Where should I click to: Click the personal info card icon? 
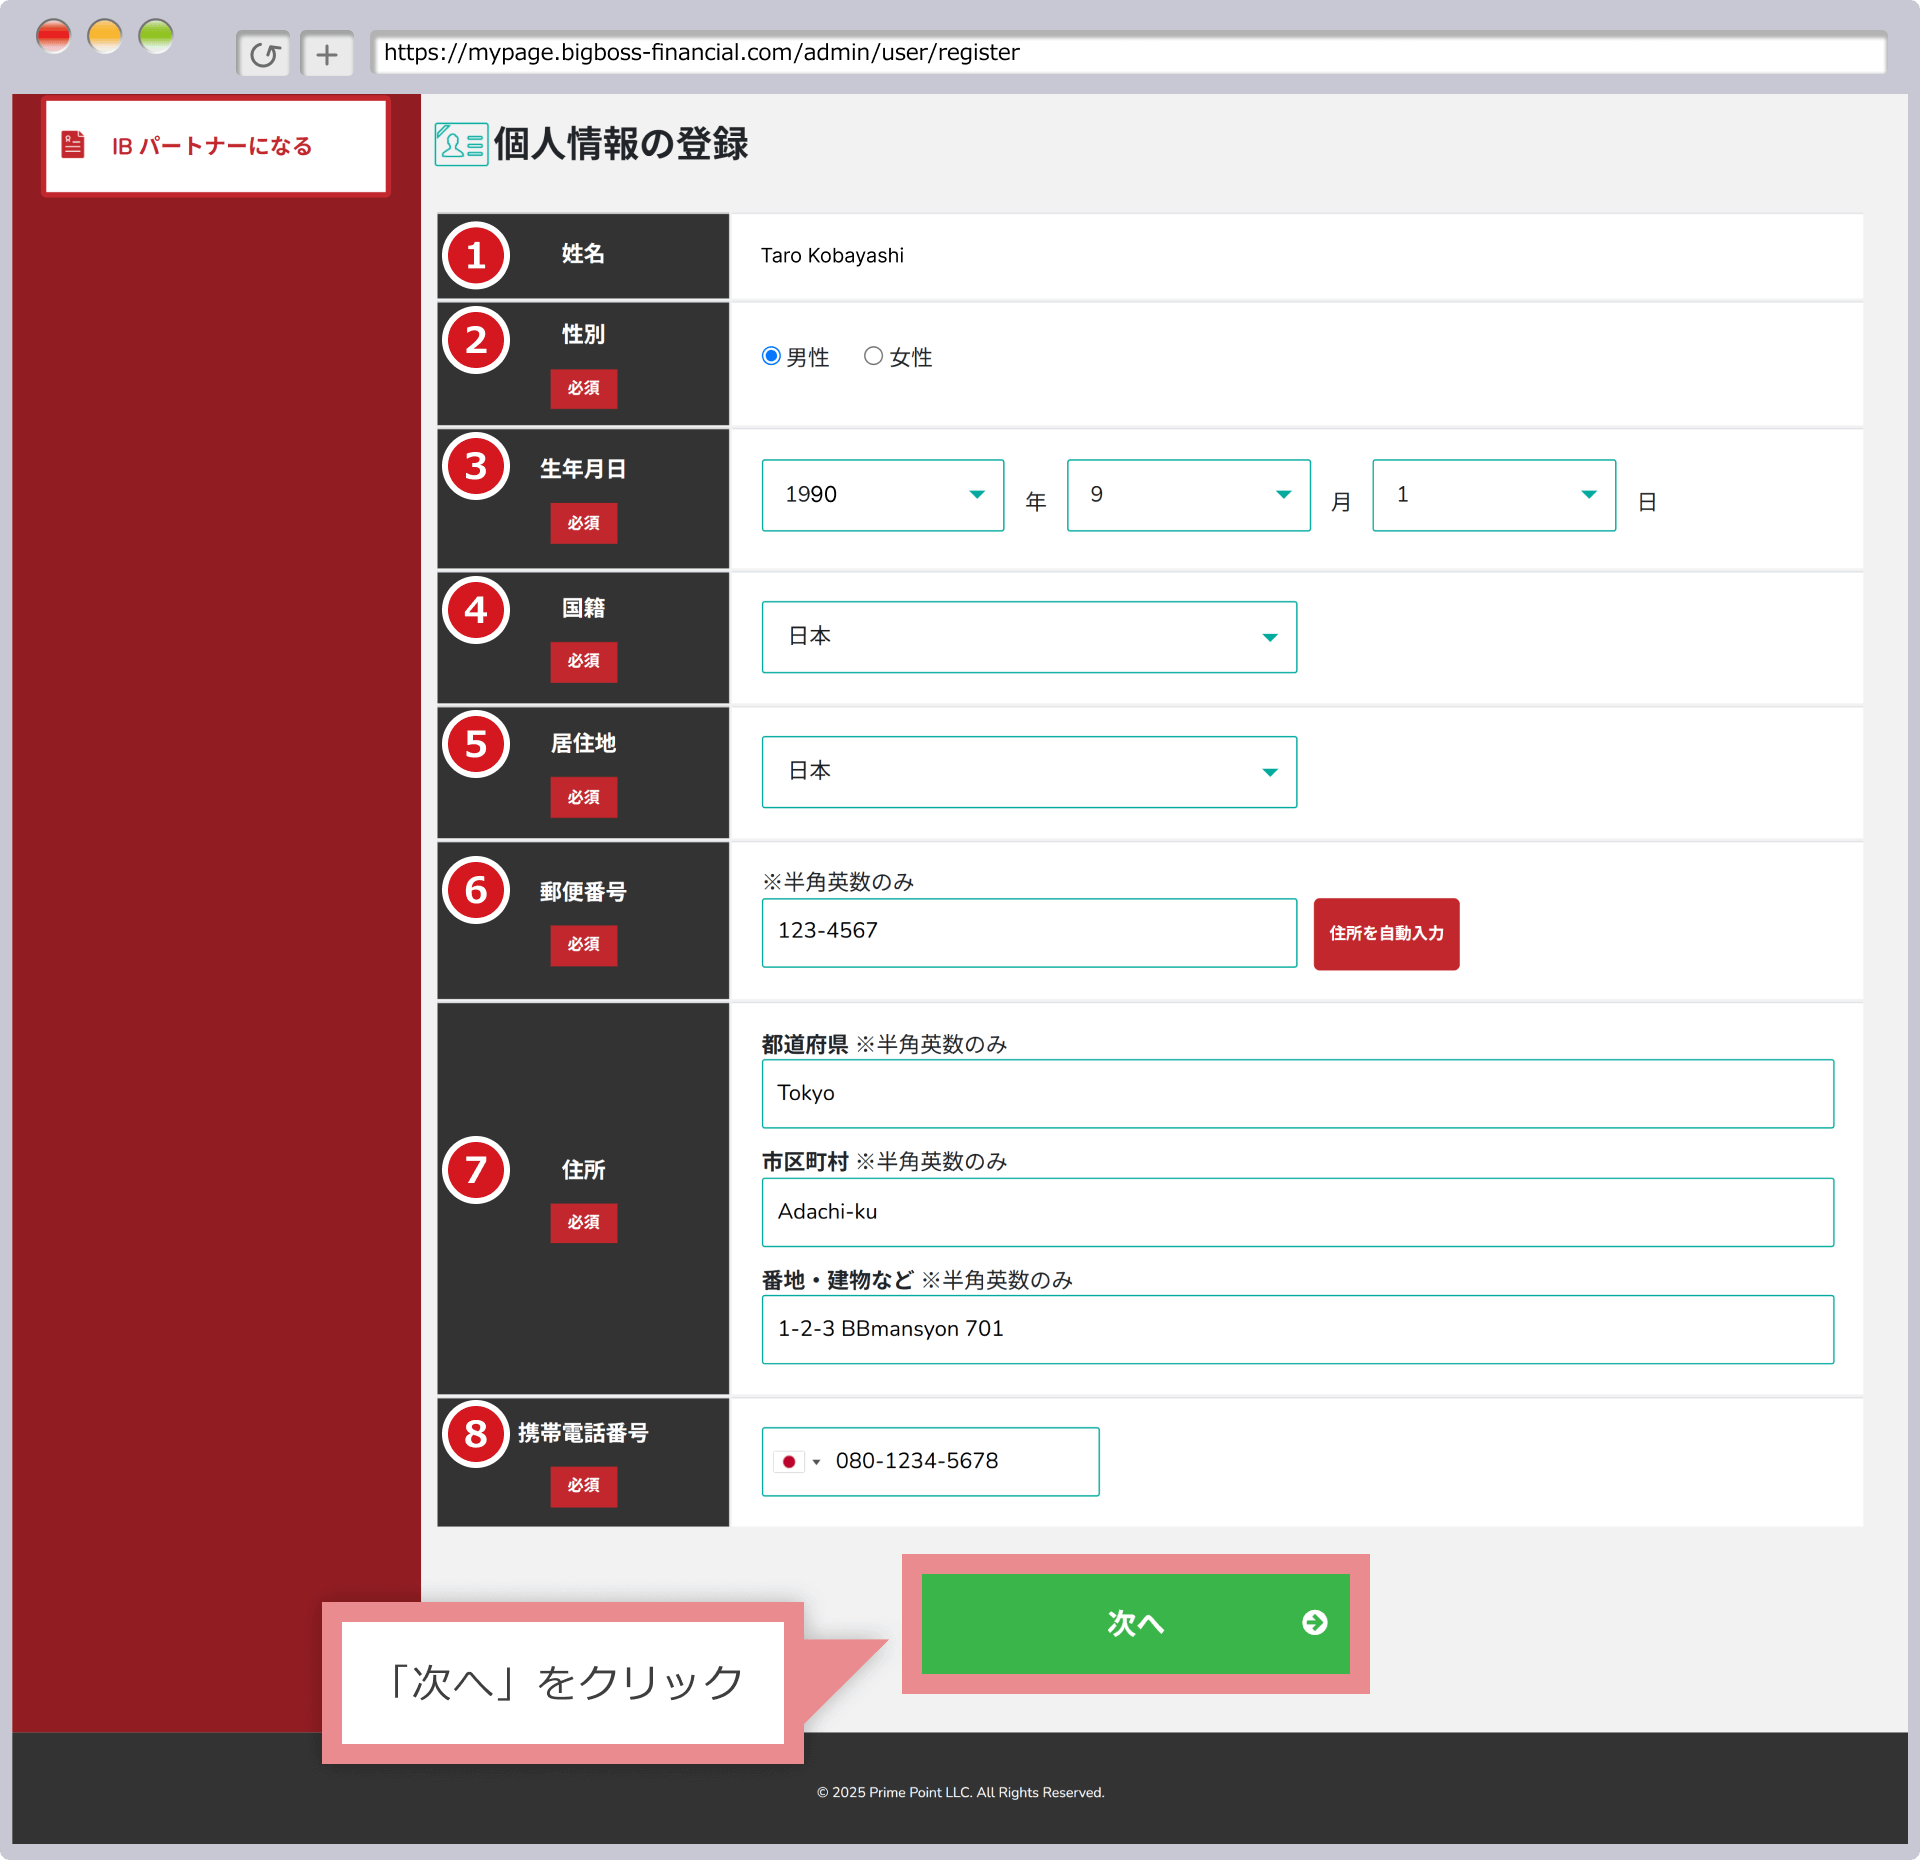tap(461, 144)
